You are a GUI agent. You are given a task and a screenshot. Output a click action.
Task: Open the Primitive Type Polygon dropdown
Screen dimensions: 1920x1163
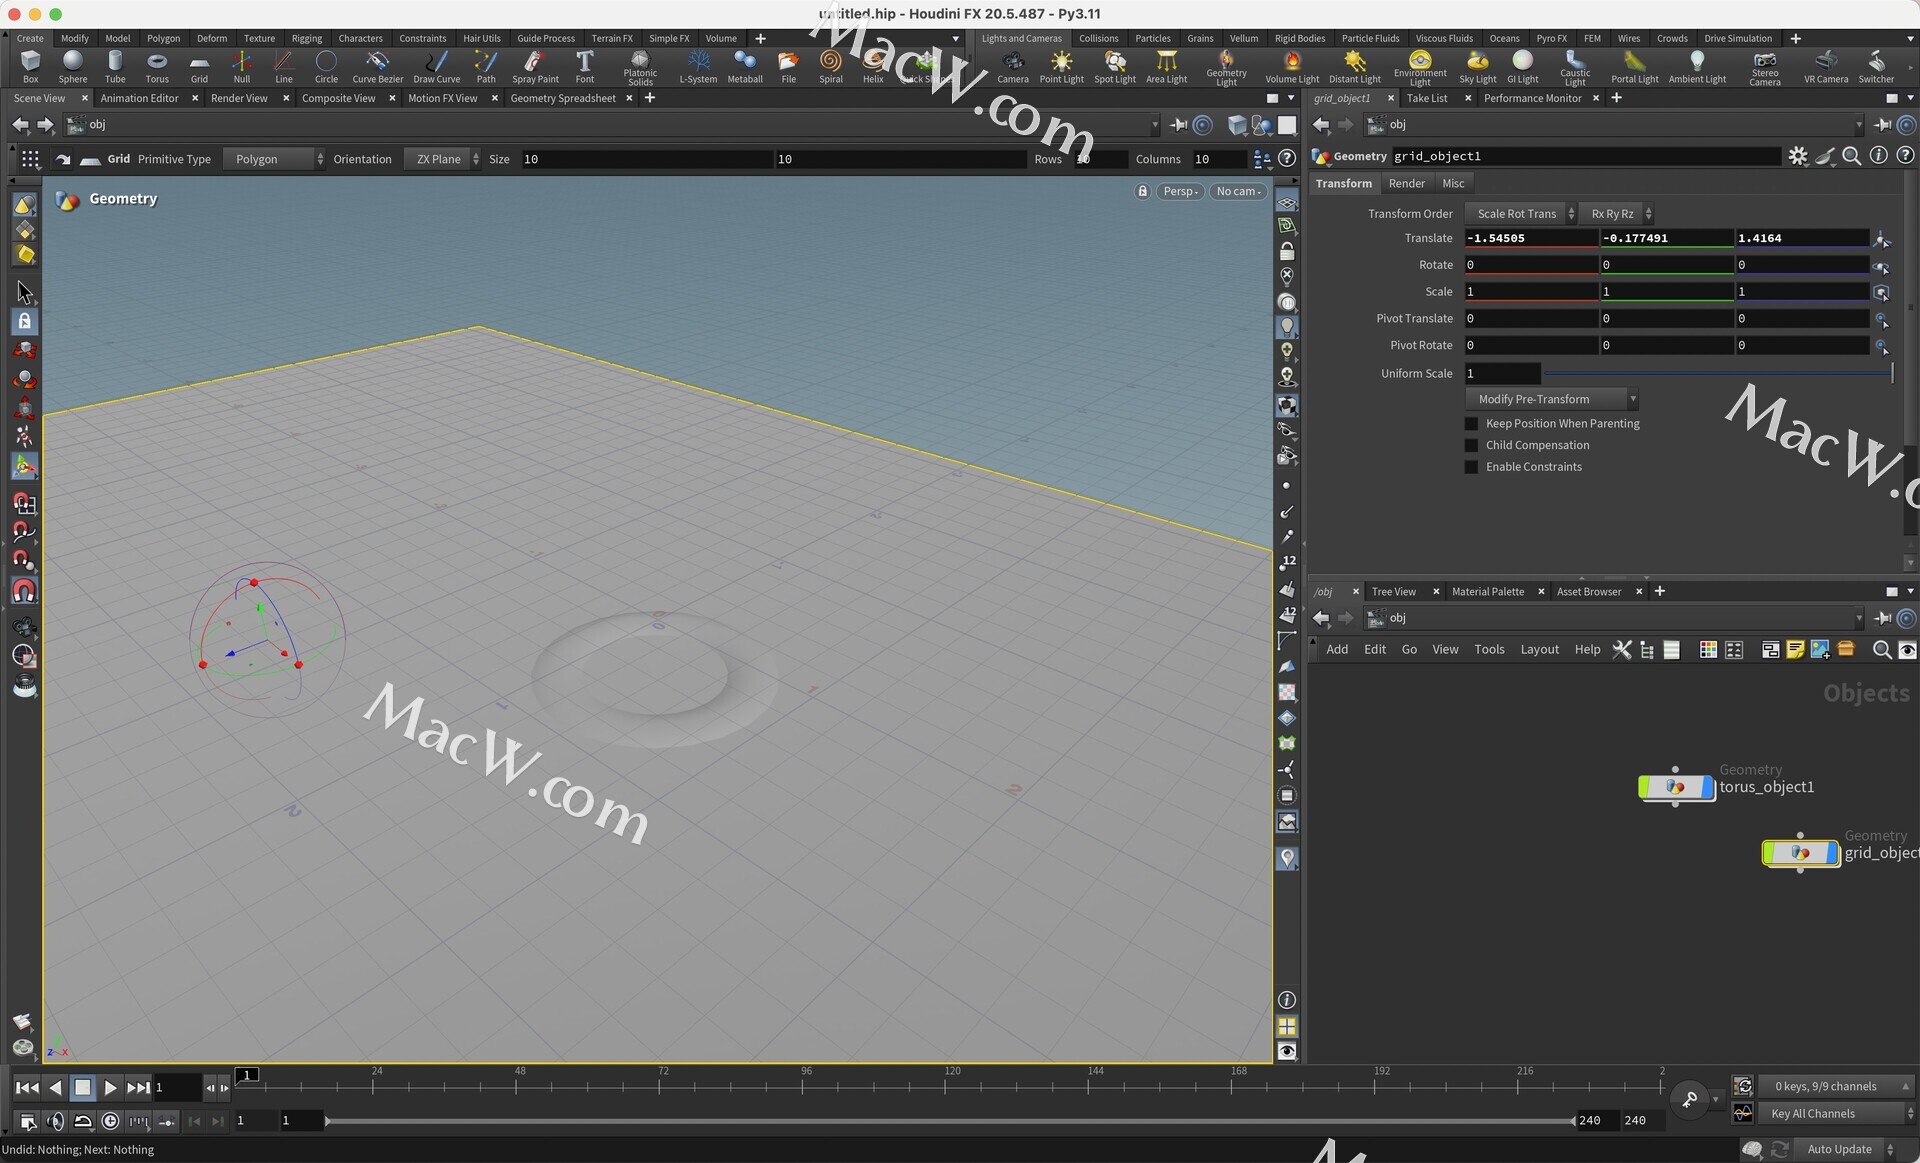pos(273,159)
